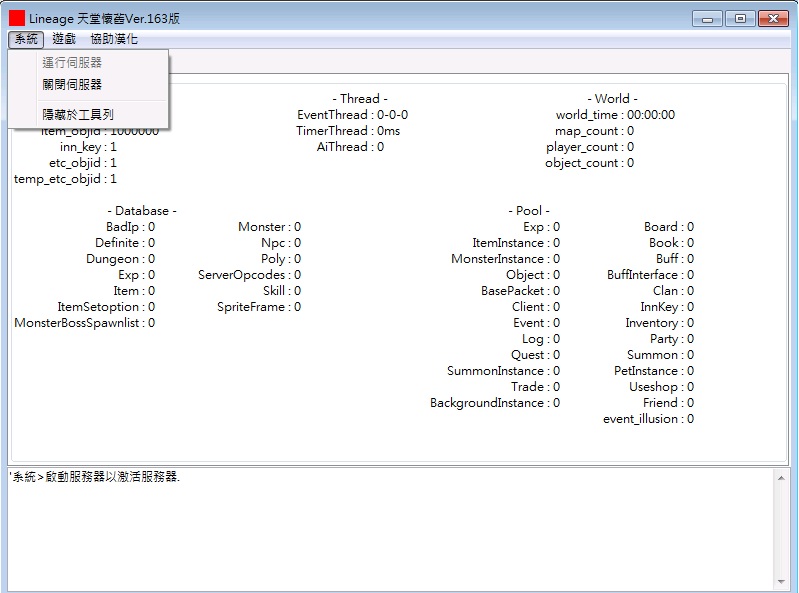799x593 pixels.
Task: Click 'Inventory : 0' pool entry
Action: (x=660, y=322)
